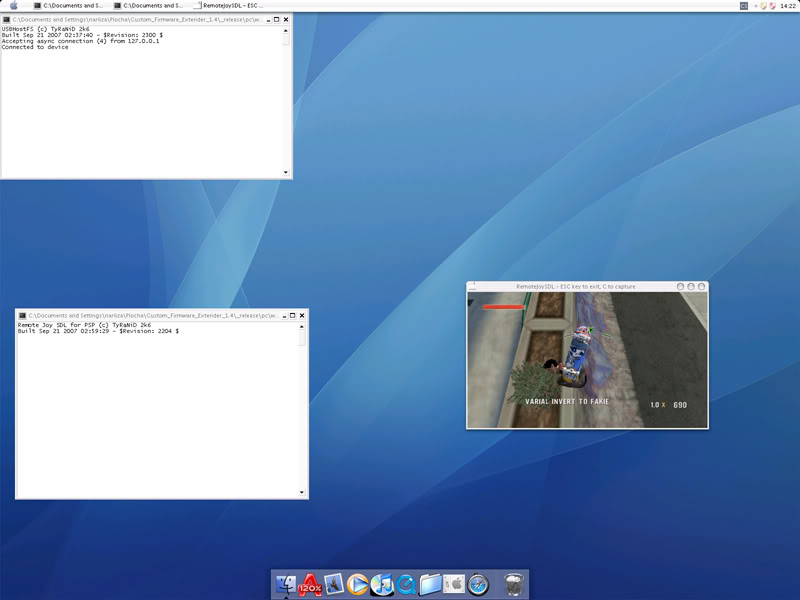Open the Trash in the dock
This screenshot has height=600, width=800.
pos(513,584)
